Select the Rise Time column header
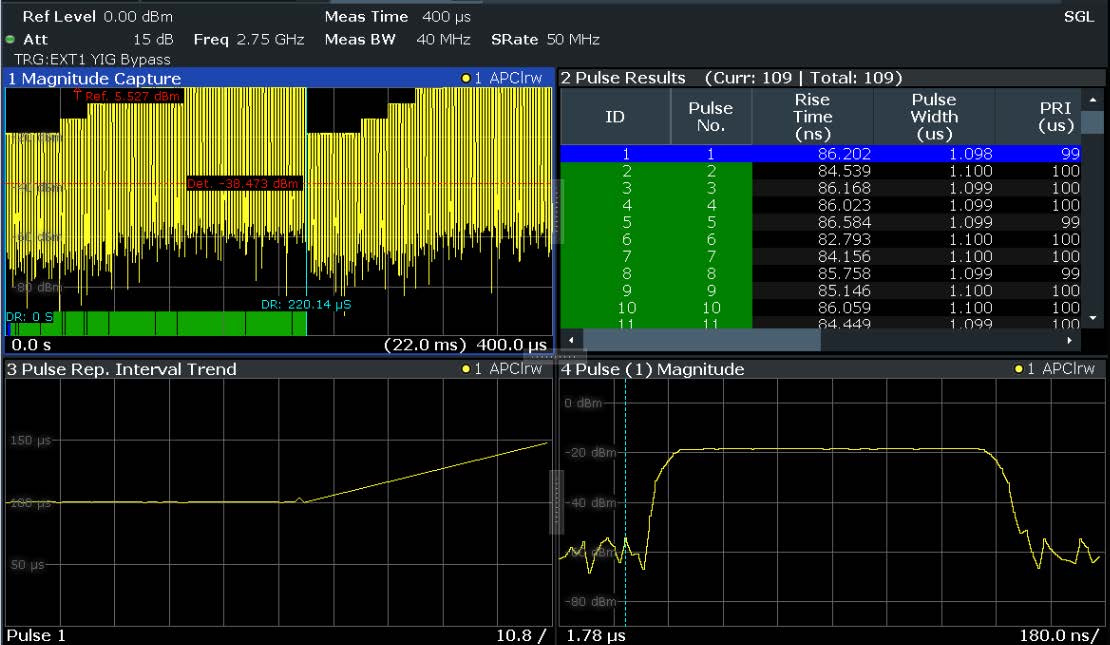This screenshot has height=645, width=1110. [812, 117]
